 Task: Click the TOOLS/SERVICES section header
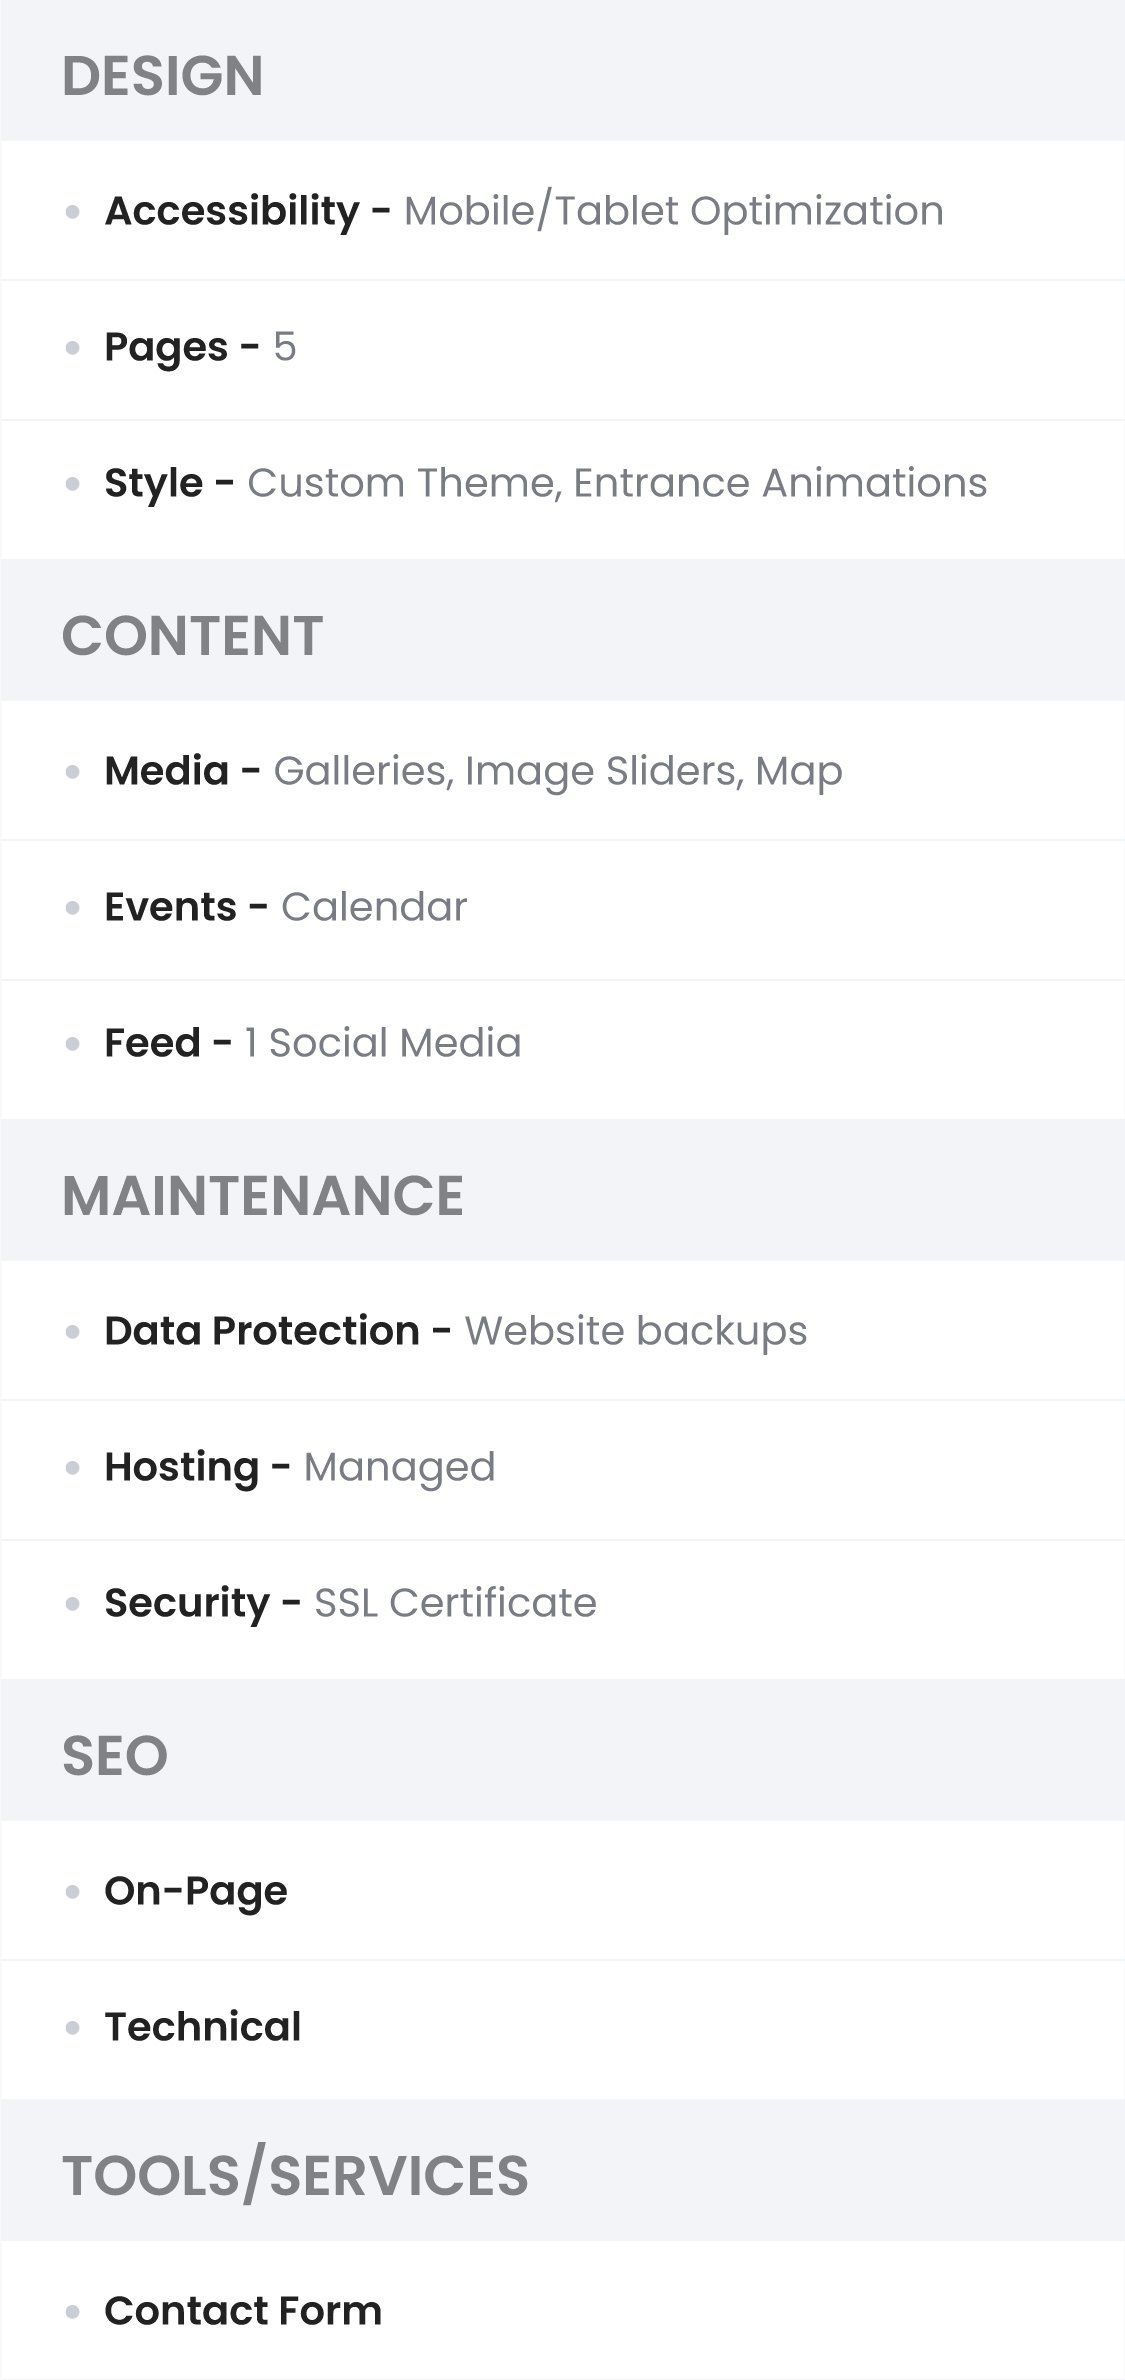[295, 2176]
